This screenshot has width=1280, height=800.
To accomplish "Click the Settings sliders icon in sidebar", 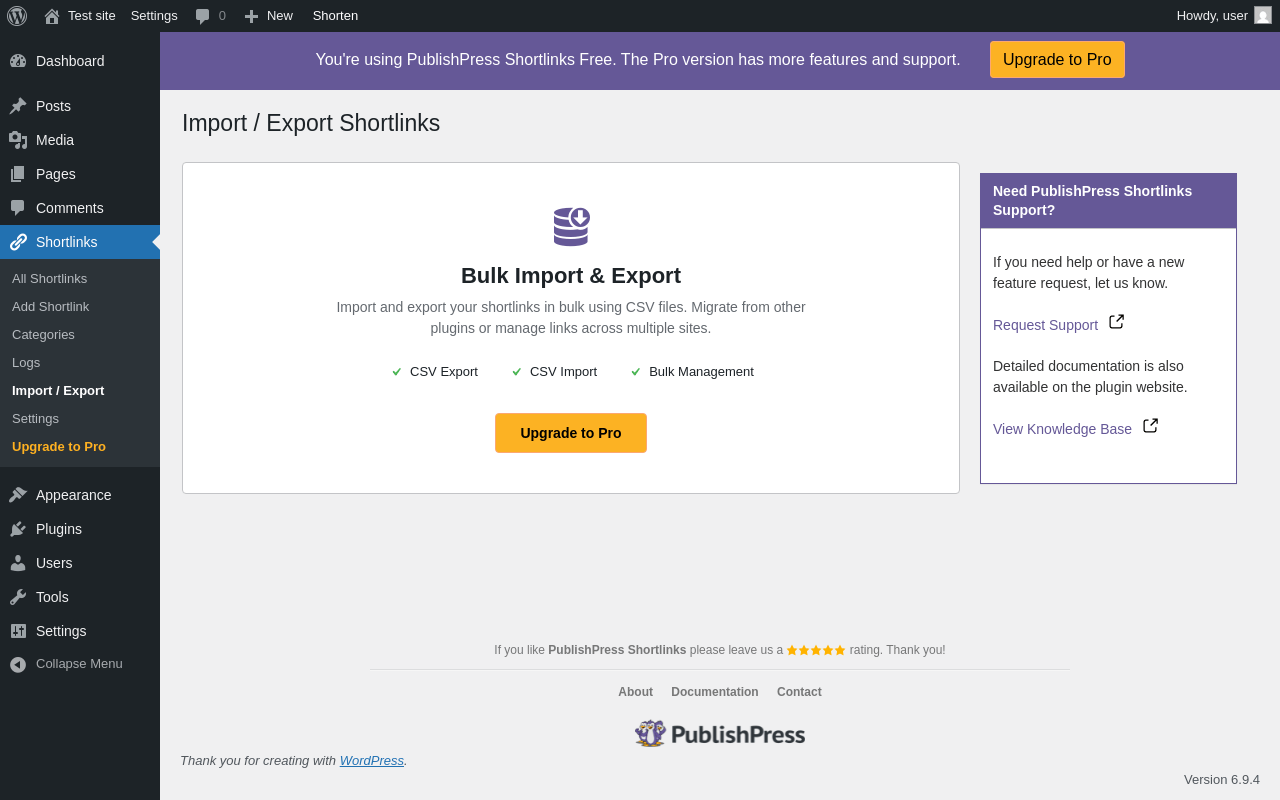I will tap(18, 631).
